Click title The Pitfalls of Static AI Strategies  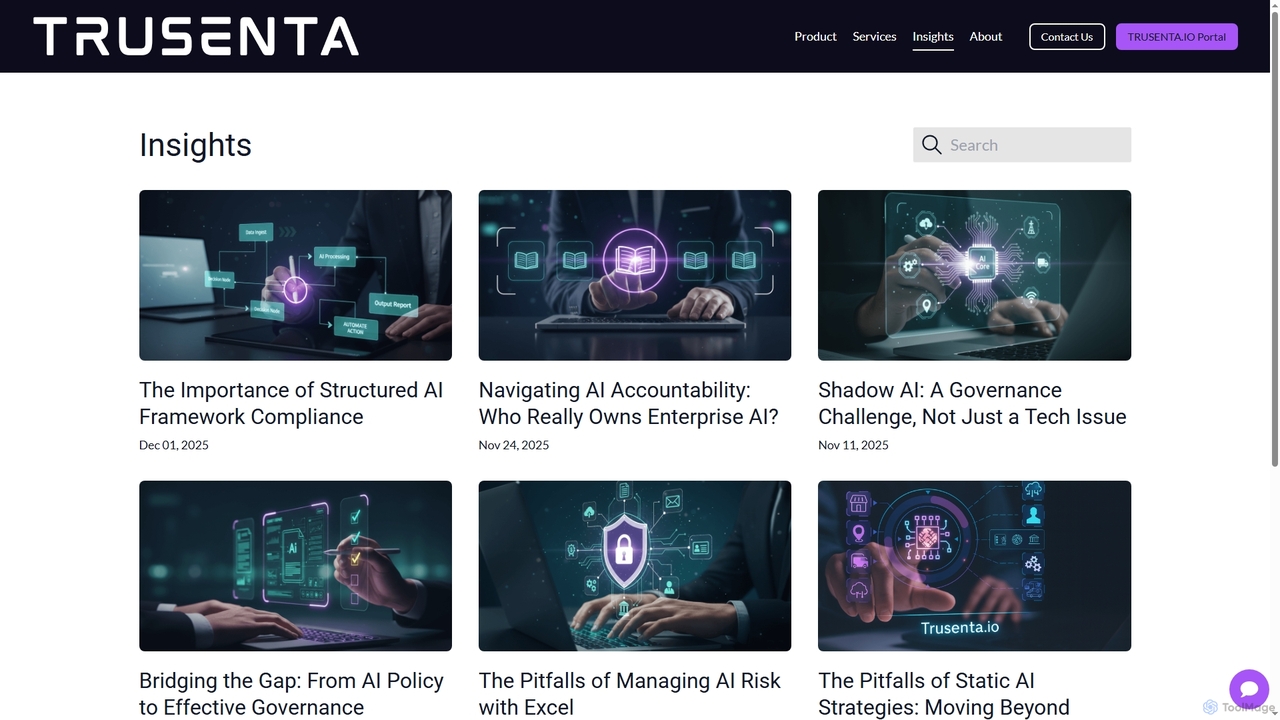tap(944, 694)
